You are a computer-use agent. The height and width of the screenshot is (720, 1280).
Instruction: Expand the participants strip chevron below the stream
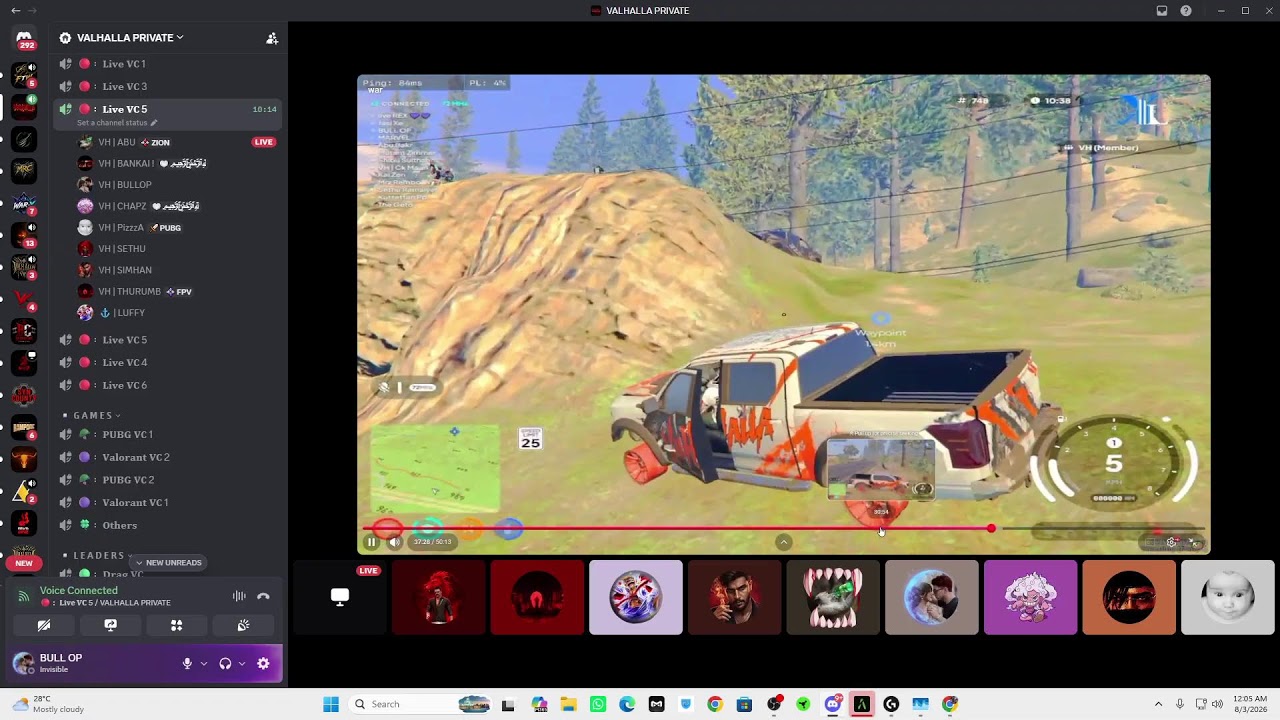(784, 542)
